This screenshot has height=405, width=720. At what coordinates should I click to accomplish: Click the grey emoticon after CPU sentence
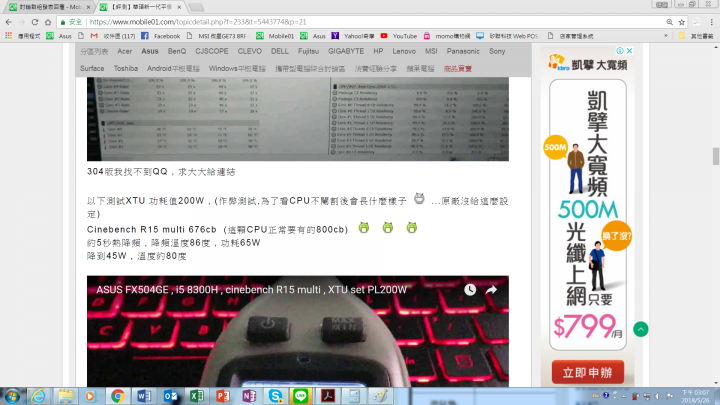[419, 199]
